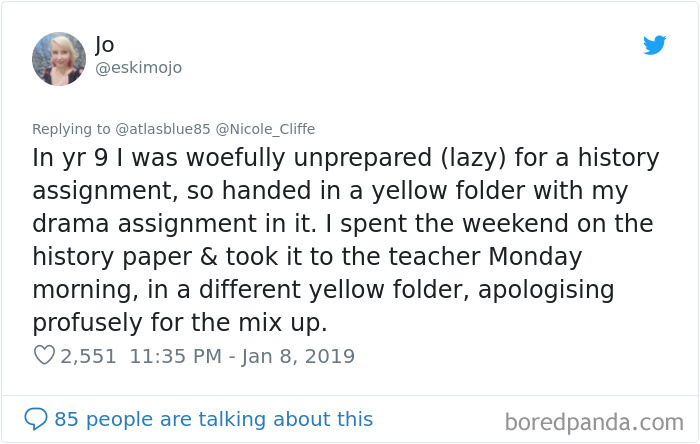
Task: Open Jo's profile avatar photo
Action: click(59, 59)
